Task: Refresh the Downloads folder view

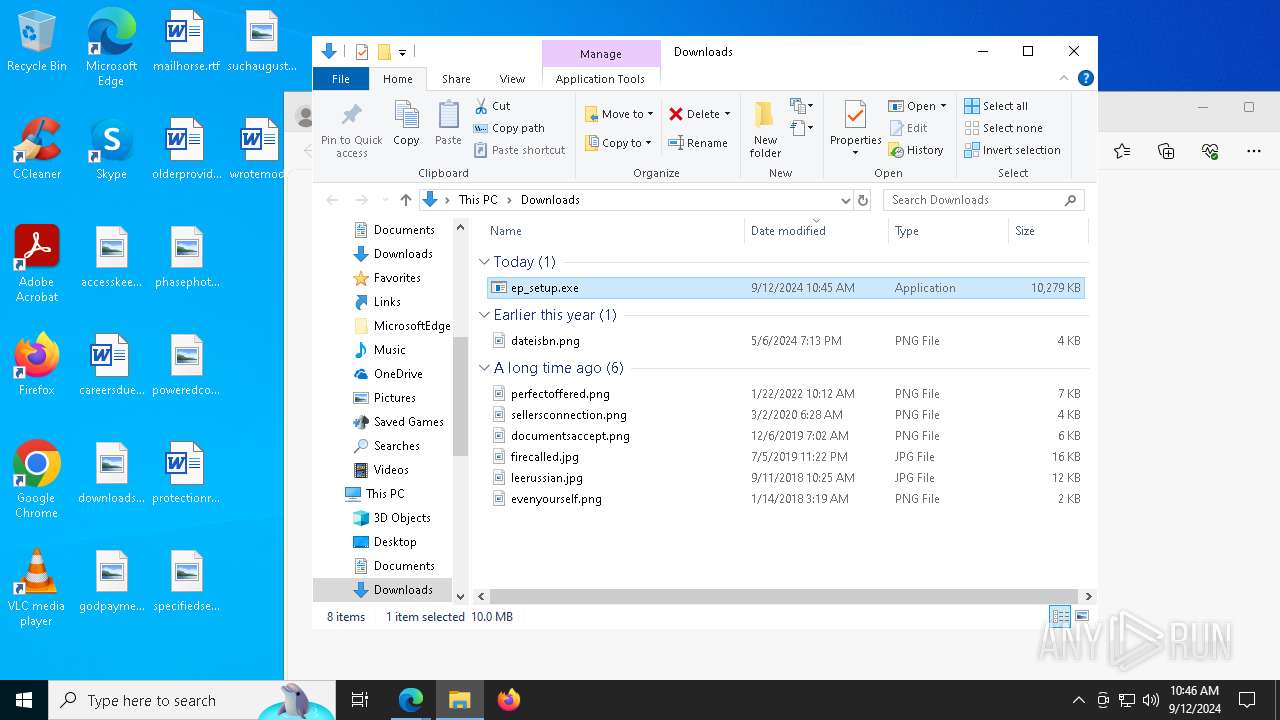Action: (863, 200)
